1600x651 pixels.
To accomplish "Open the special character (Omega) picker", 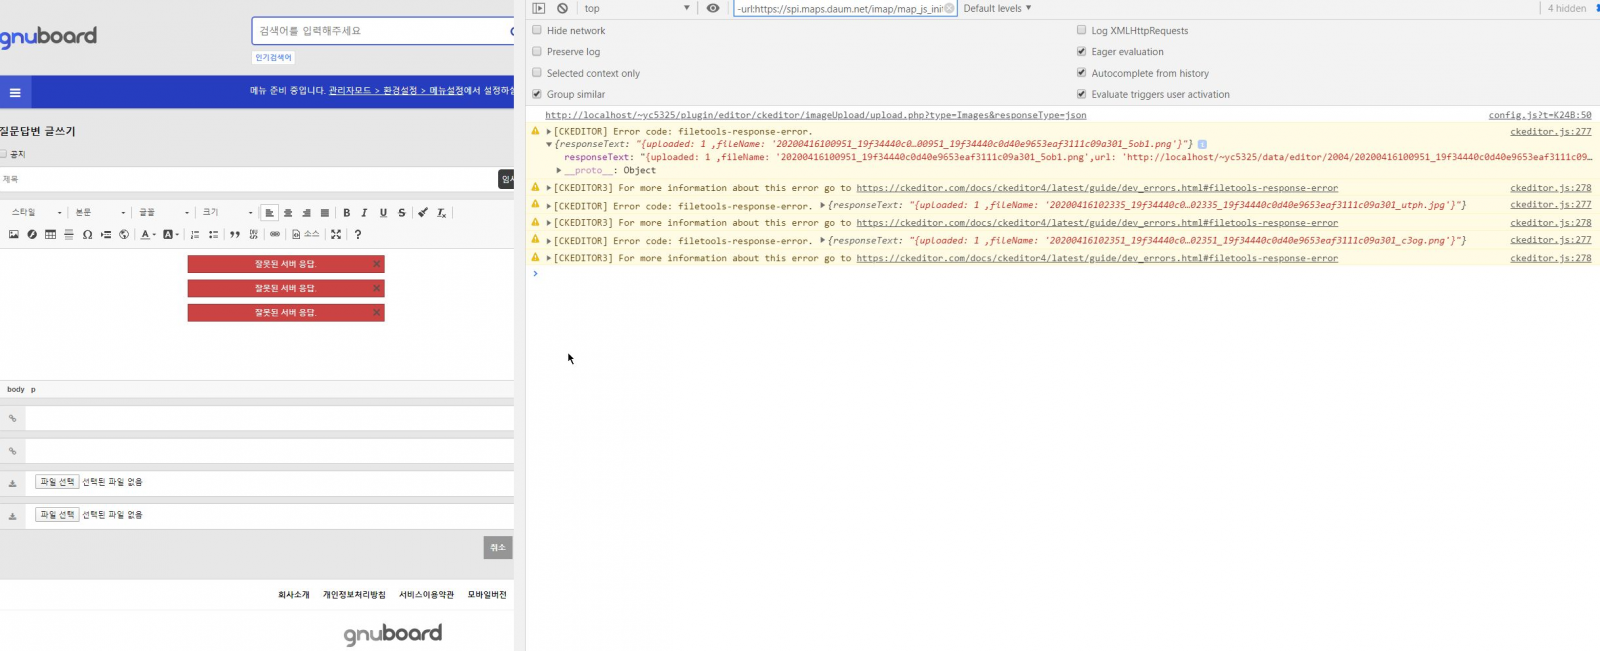I will (87, 235).
